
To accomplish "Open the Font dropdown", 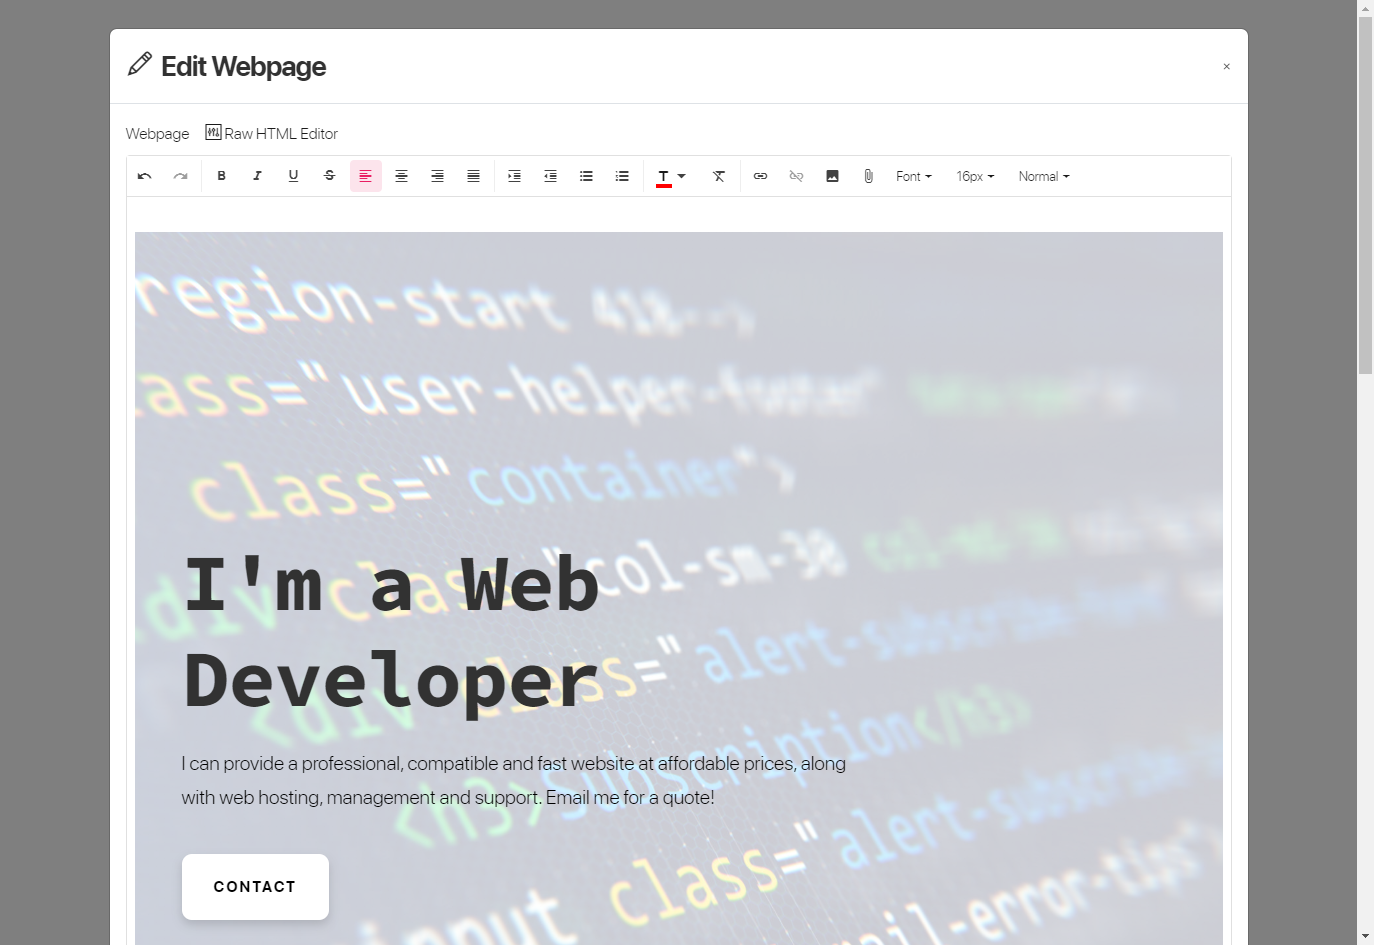I will pos(914,176).
